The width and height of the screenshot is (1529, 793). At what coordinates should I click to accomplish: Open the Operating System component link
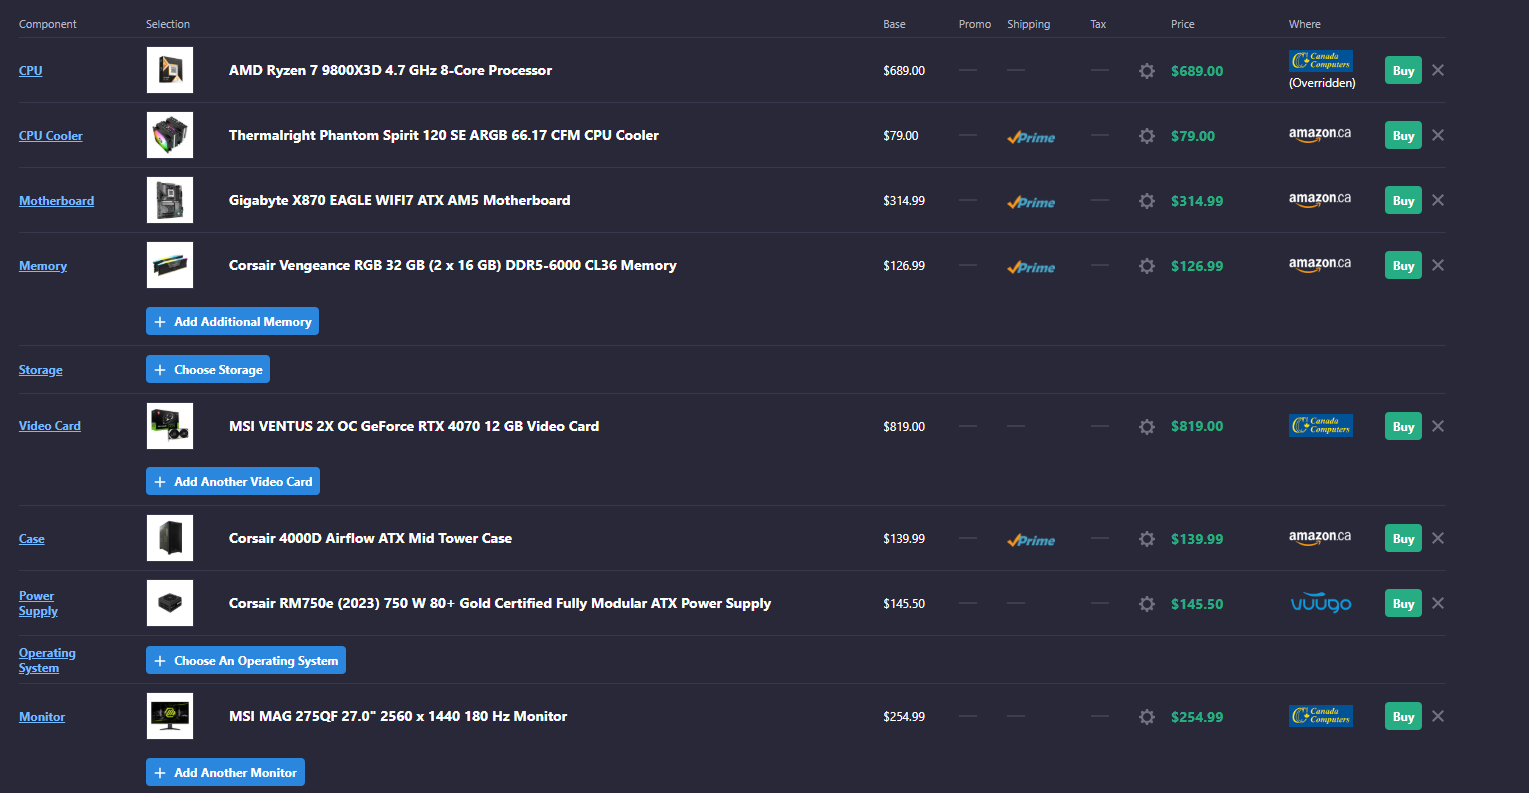(x=47, y=660)
